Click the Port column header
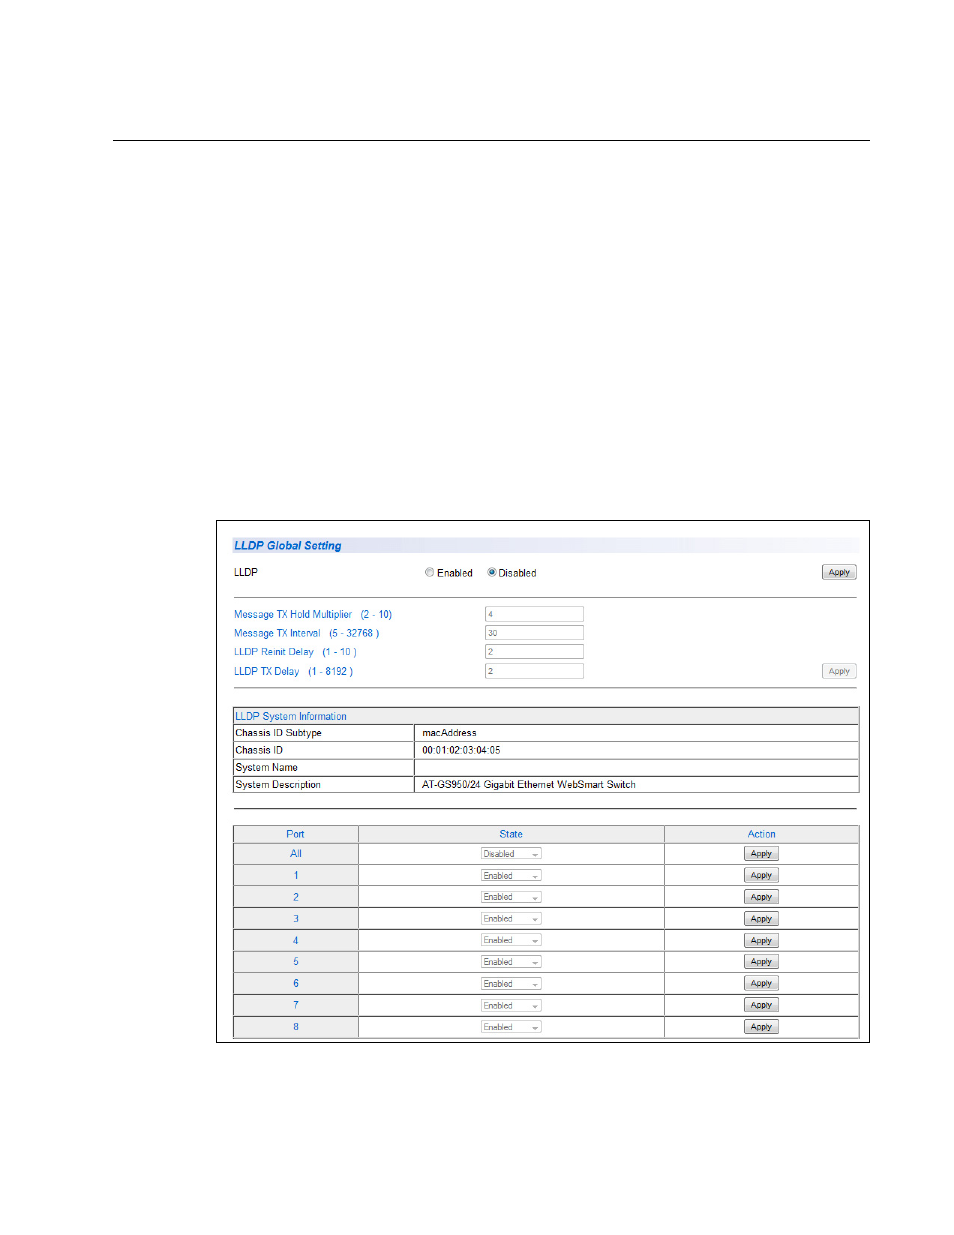The height and width of the screenshot is (1235, 954). point(295,834)
